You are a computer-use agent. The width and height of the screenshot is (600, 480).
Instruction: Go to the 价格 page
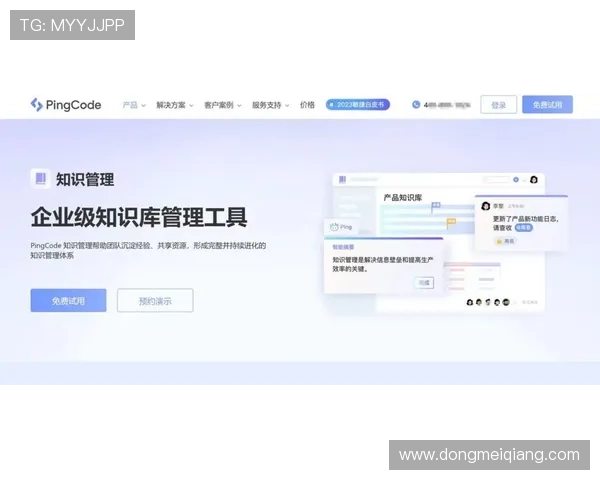(x=307, y=105)
